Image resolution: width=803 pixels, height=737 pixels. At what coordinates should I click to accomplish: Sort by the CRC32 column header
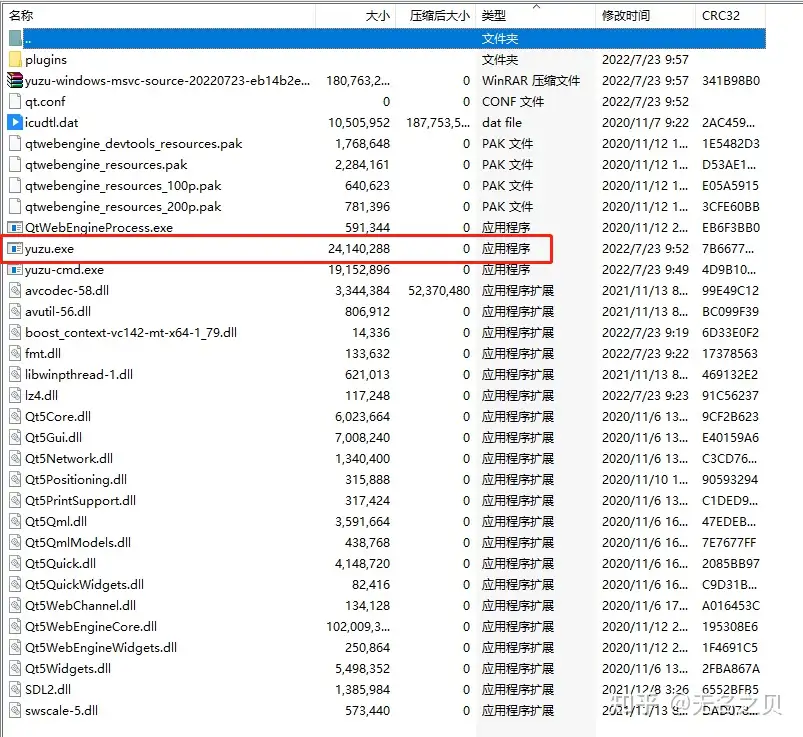731,15
